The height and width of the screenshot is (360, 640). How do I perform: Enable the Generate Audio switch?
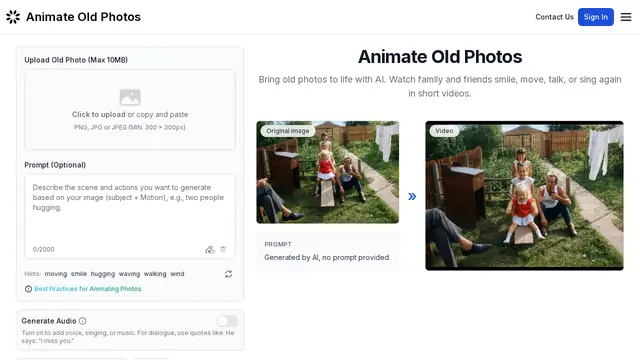pyautogui.click(x=227, y=321)
